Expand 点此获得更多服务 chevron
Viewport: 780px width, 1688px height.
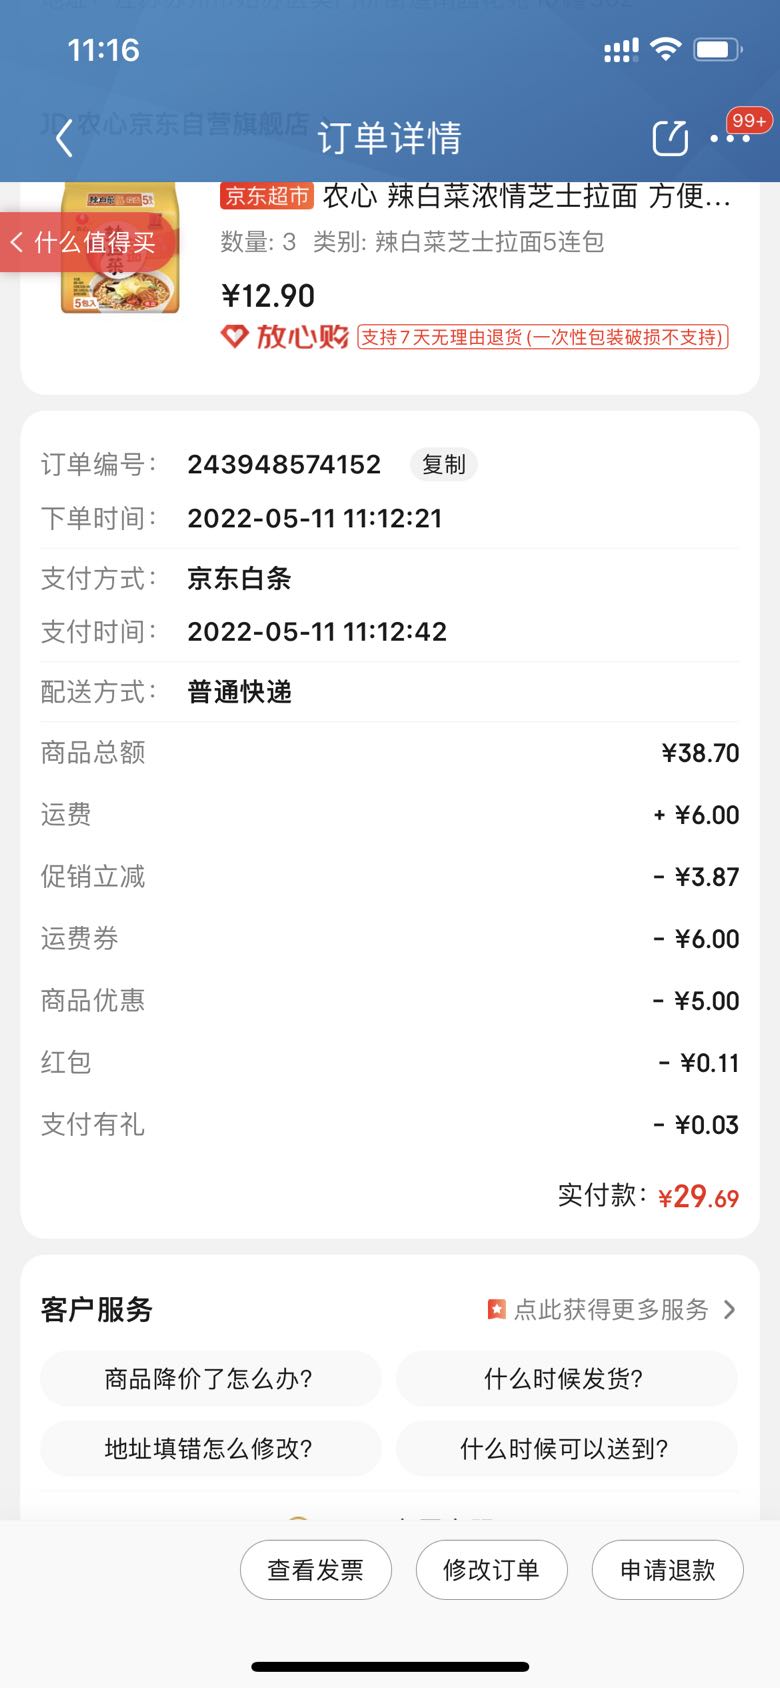point(729,1310)
